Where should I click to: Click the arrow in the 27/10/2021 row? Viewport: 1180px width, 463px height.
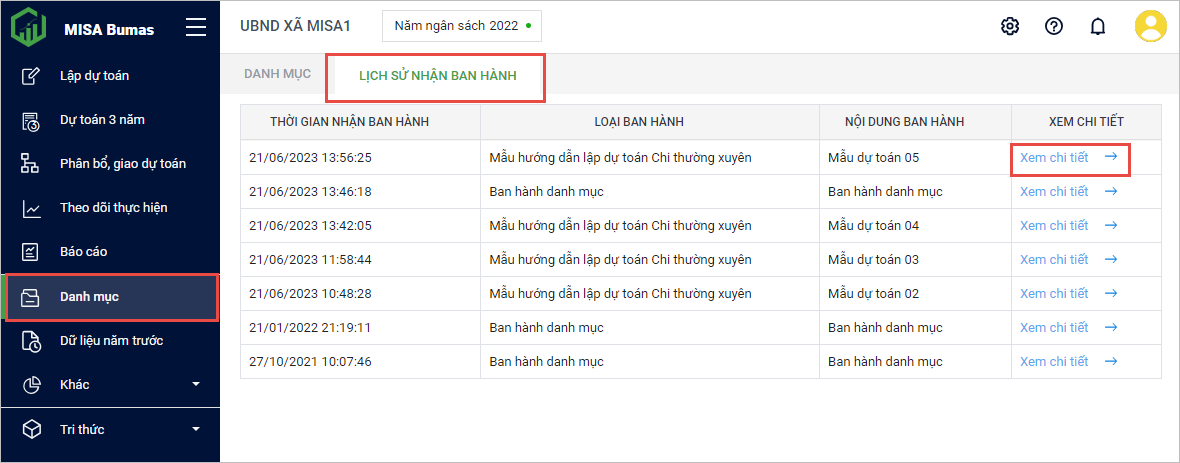coord(1110,361)
